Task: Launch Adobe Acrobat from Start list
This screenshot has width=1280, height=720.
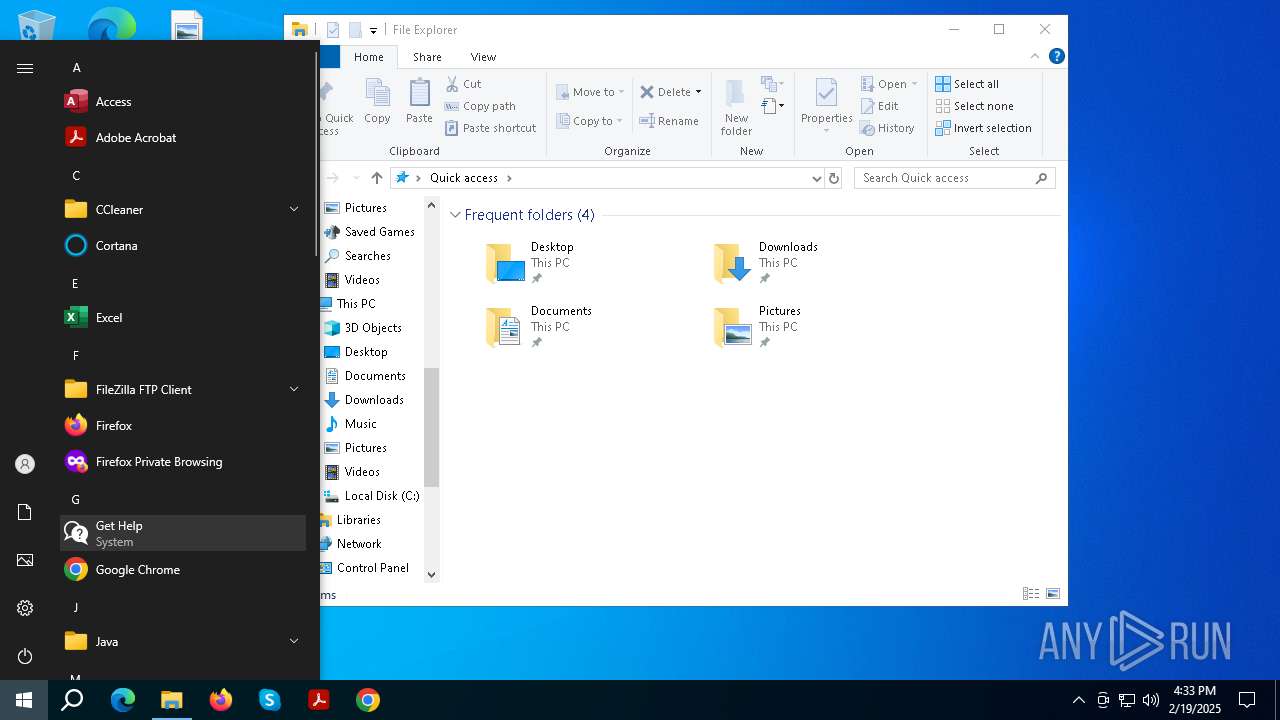Action: (x=183, y=137)
